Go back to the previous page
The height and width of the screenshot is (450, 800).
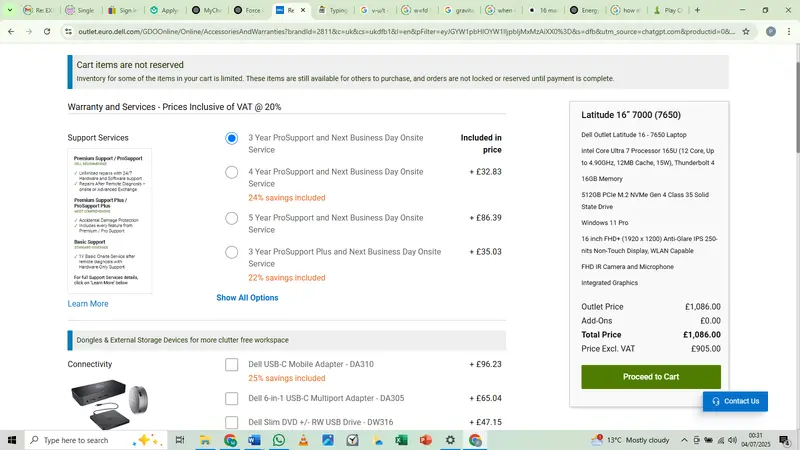(x=11, y=32)
